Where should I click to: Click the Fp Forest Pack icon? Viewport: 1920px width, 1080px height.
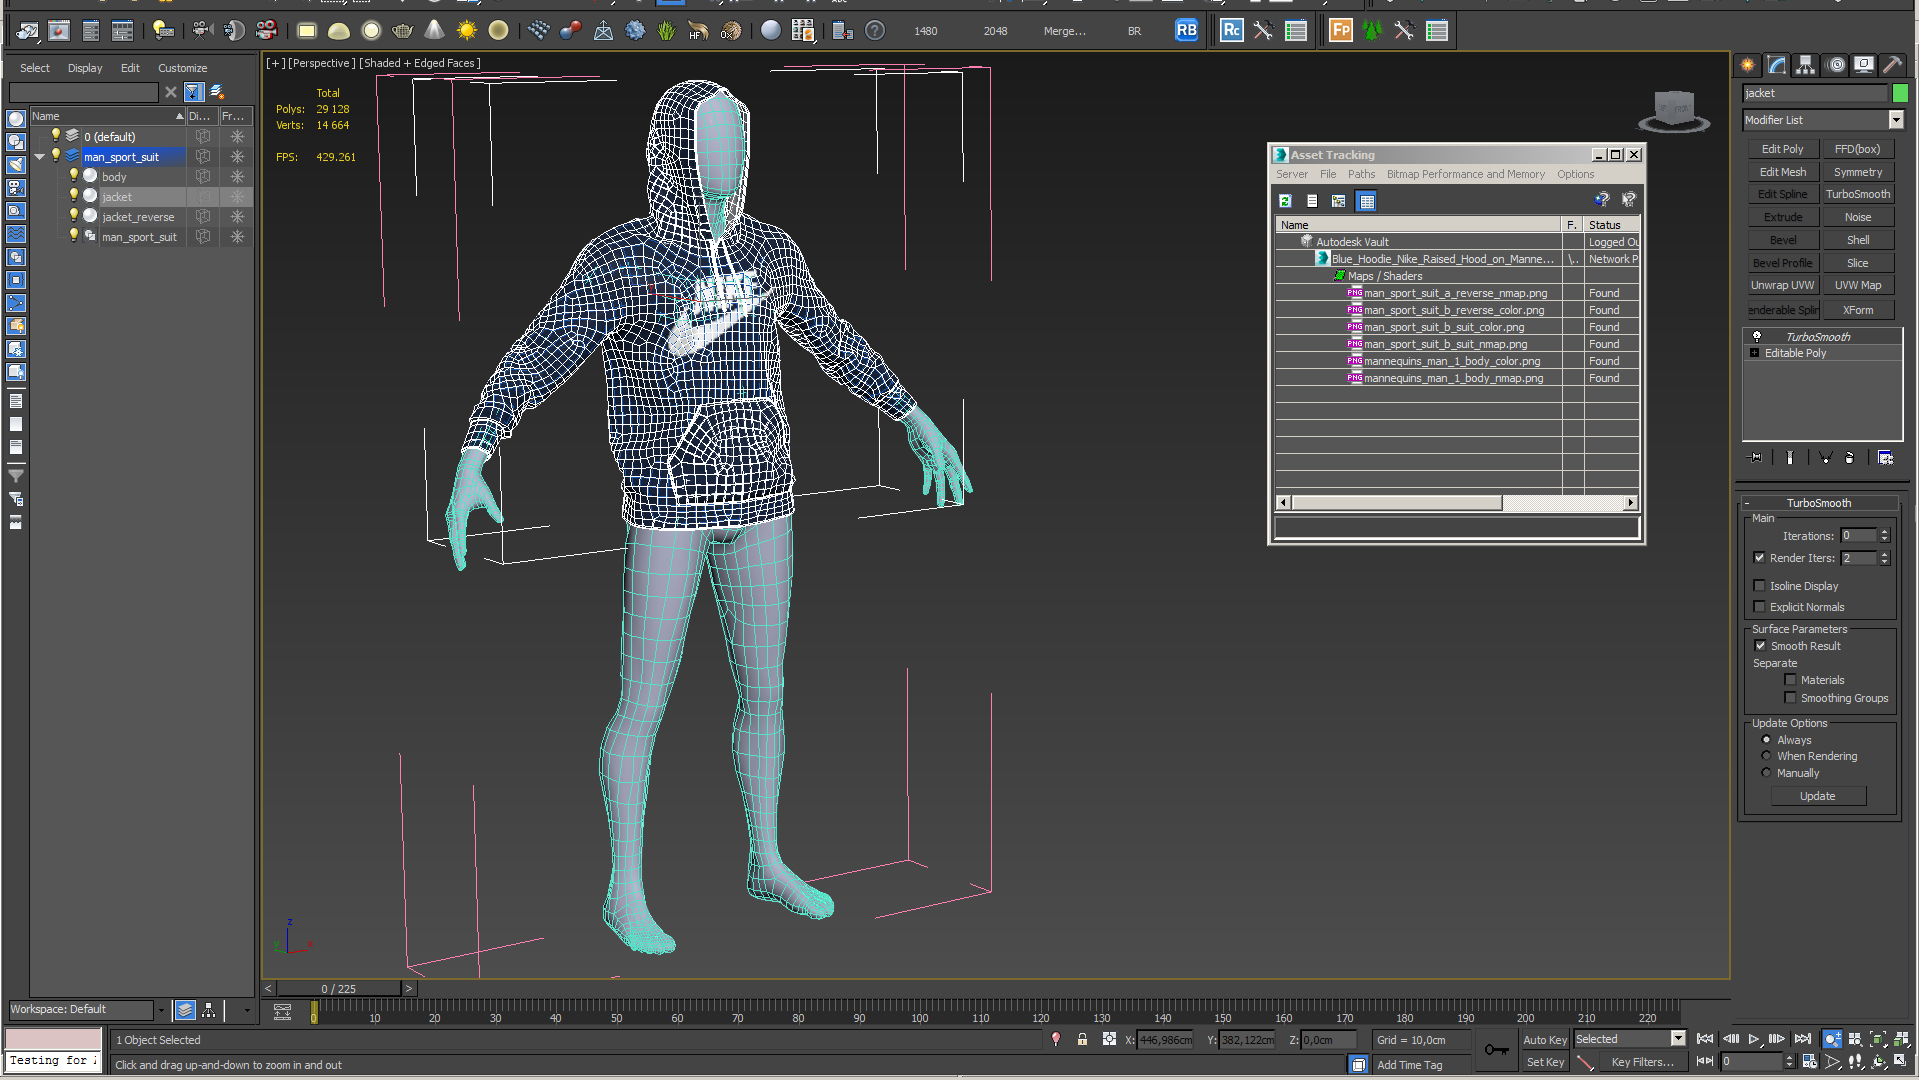coord(1341,31)
